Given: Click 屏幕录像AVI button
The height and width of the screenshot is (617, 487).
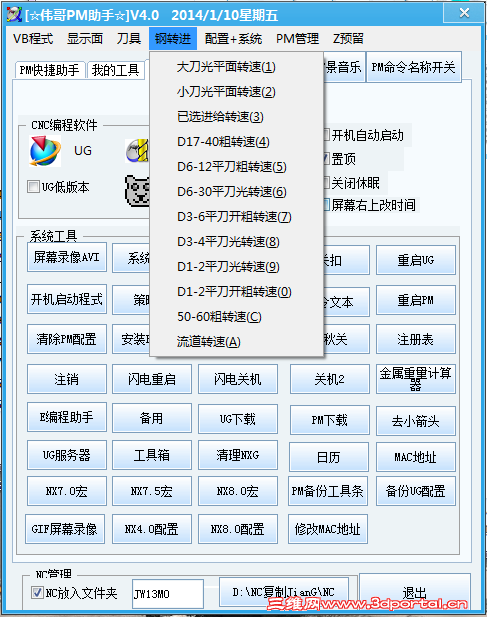Looking at the screenshot, I should tap(67, 257).
